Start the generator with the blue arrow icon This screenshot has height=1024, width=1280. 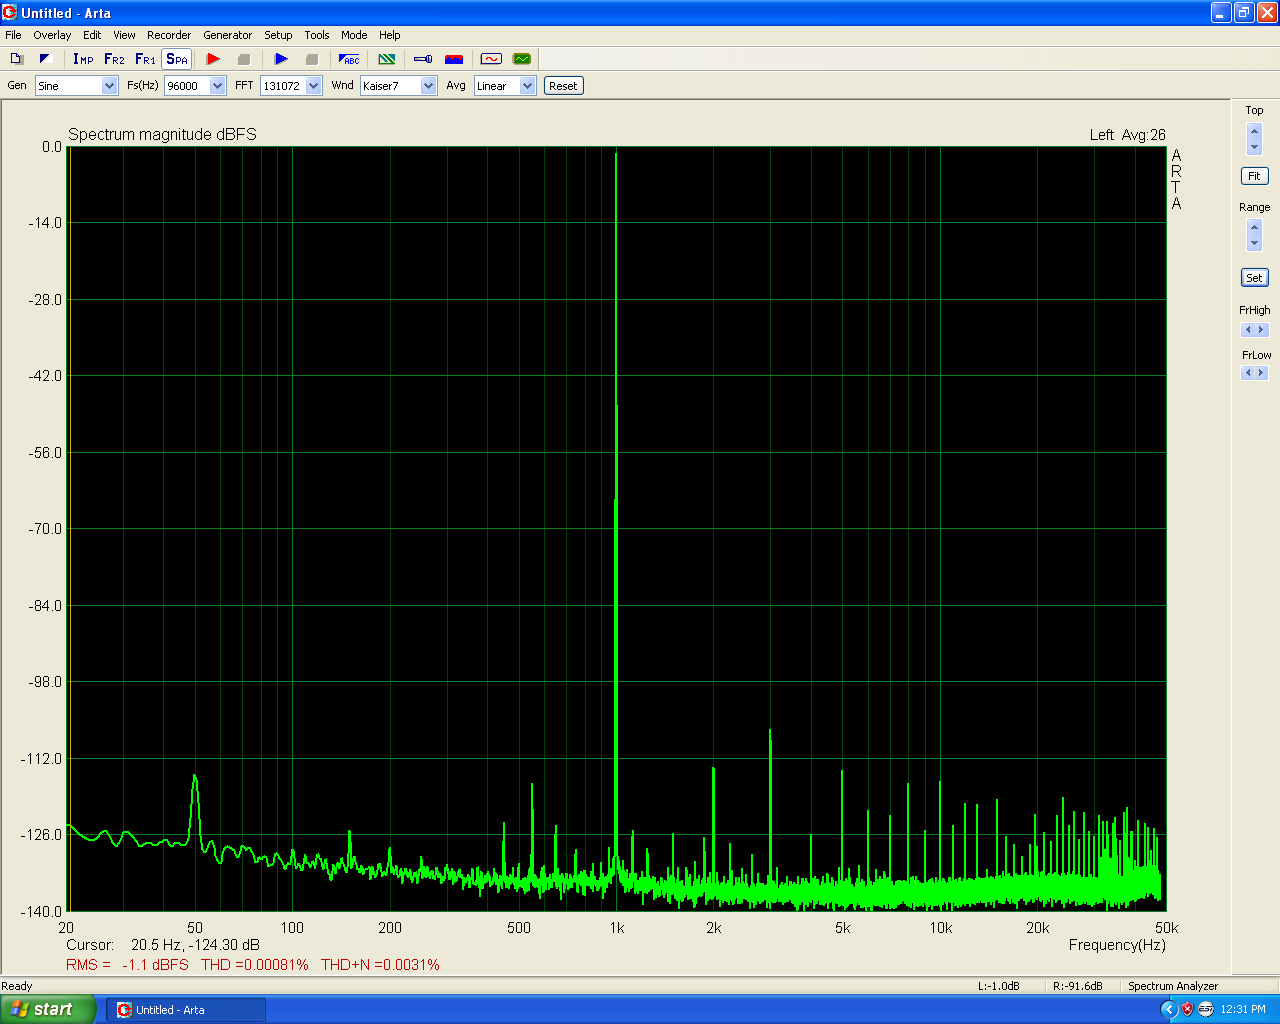(281, 59)
